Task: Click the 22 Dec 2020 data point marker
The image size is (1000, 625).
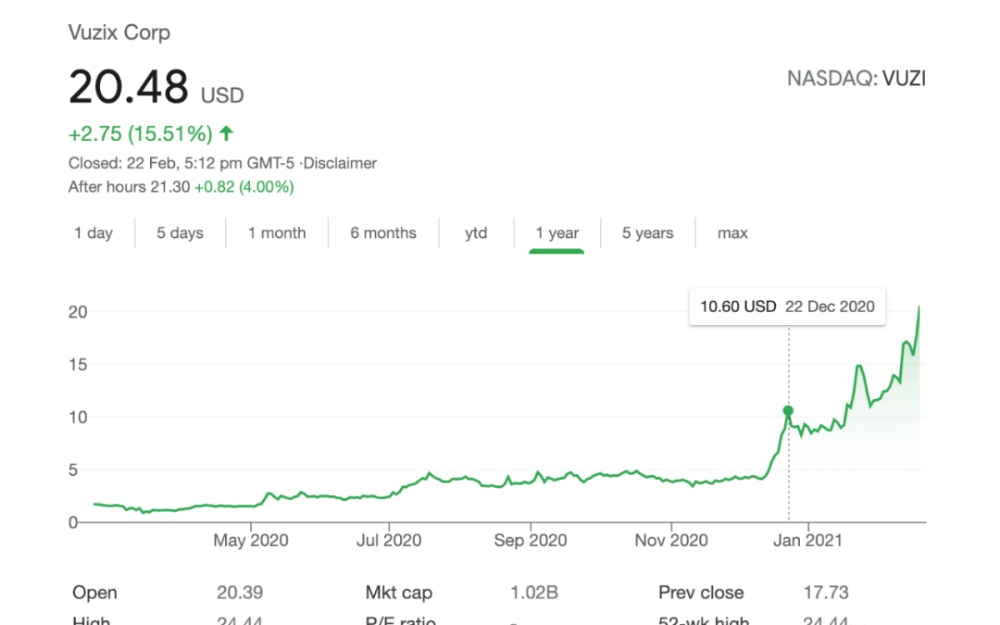Action: [788, 411]
